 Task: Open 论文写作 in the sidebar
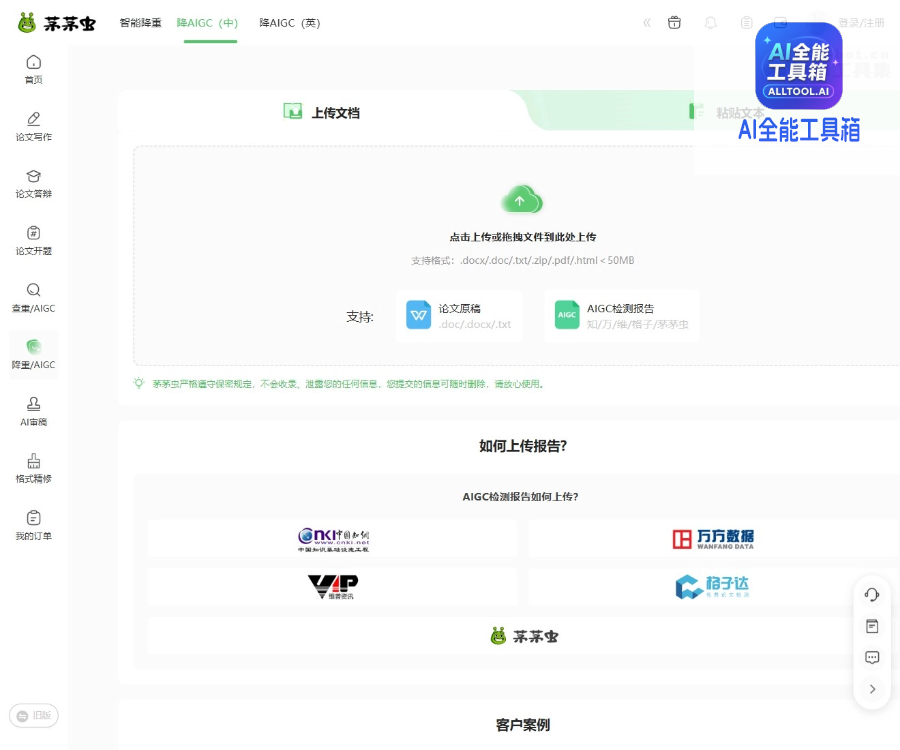click(x=34, y=126)
